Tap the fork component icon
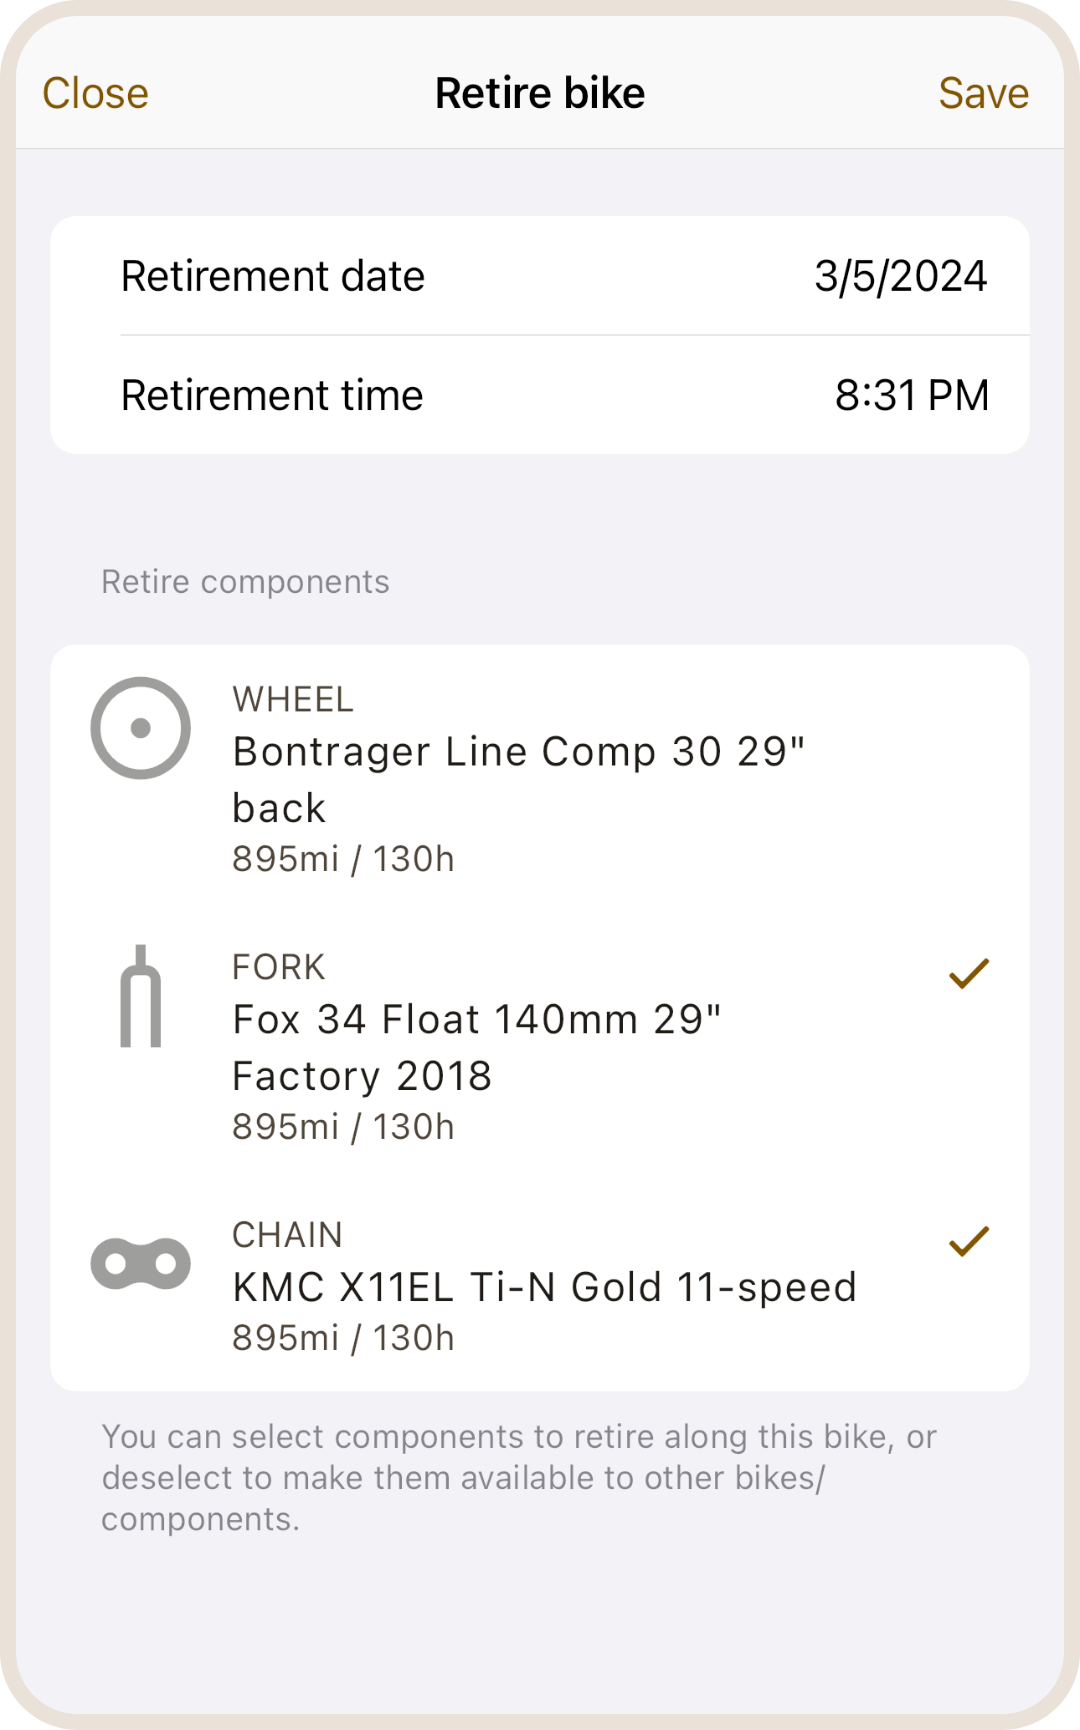The height and width of the screenshot is (1730, 1080). pos(141,996)
